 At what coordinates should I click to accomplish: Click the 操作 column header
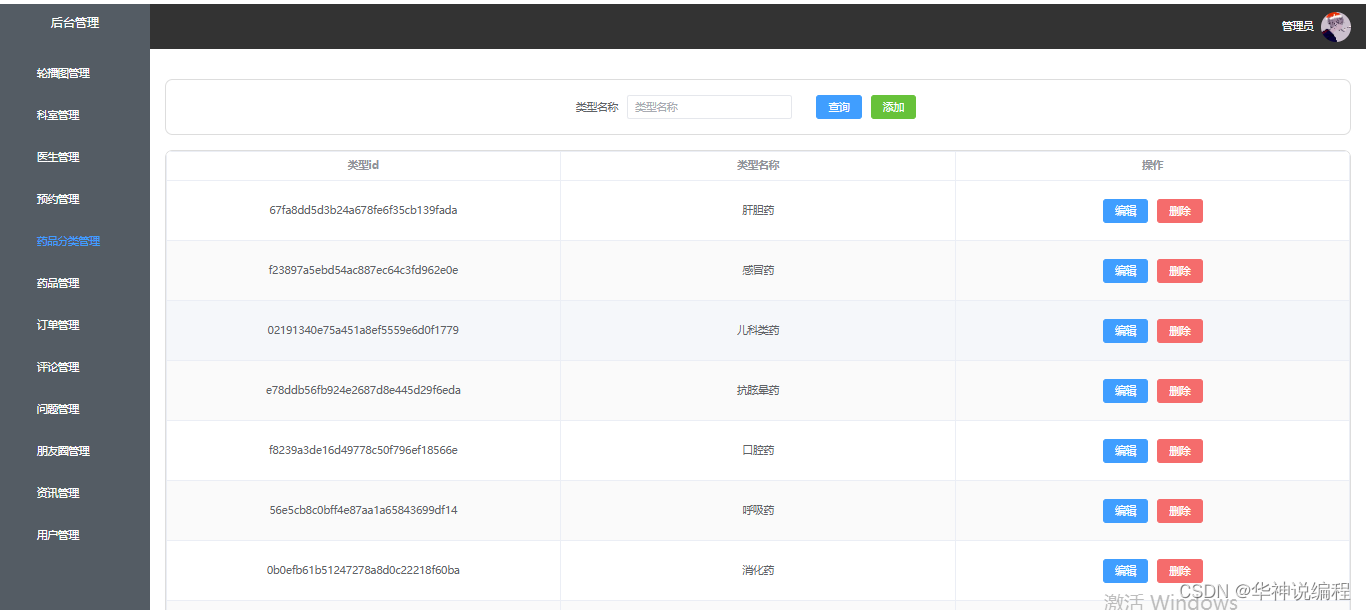pos(1152,165)
